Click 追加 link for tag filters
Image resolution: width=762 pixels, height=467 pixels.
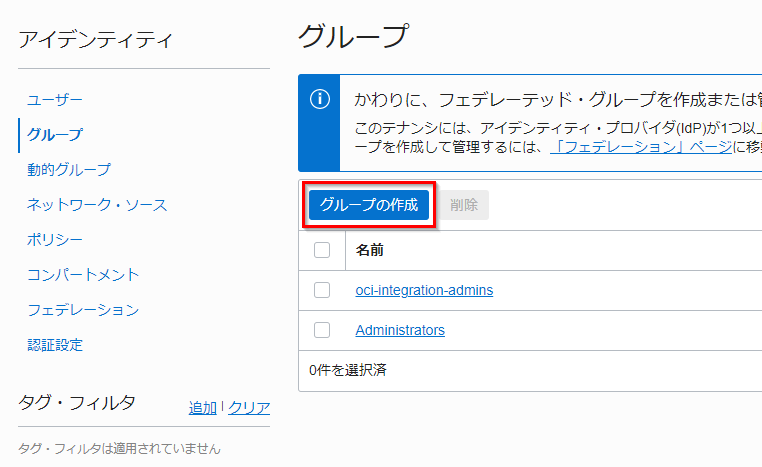(x=203, y=407)
